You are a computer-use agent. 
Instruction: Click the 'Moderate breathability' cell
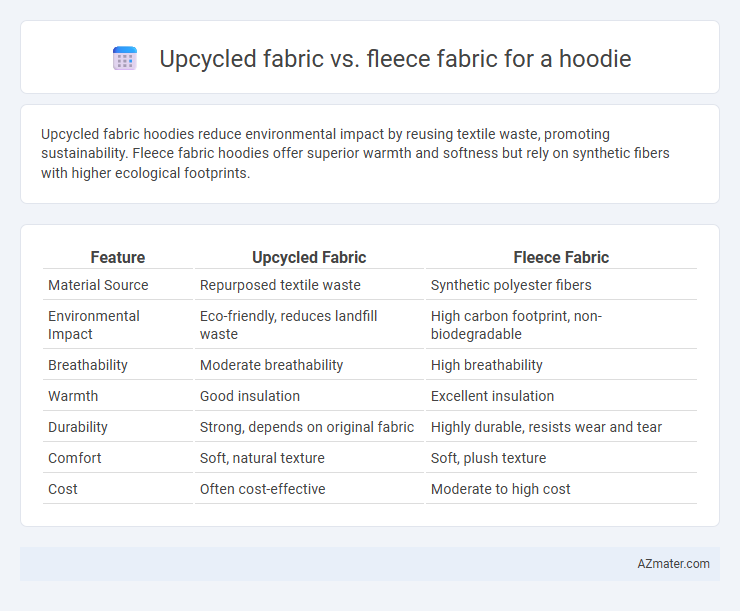pos(271,365)
